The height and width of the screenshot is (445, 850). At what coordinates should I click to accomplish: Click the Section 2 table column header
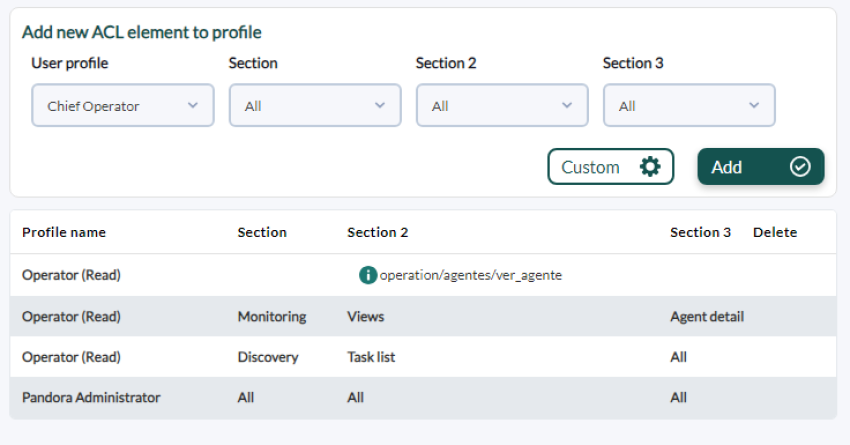click(377, 233)
